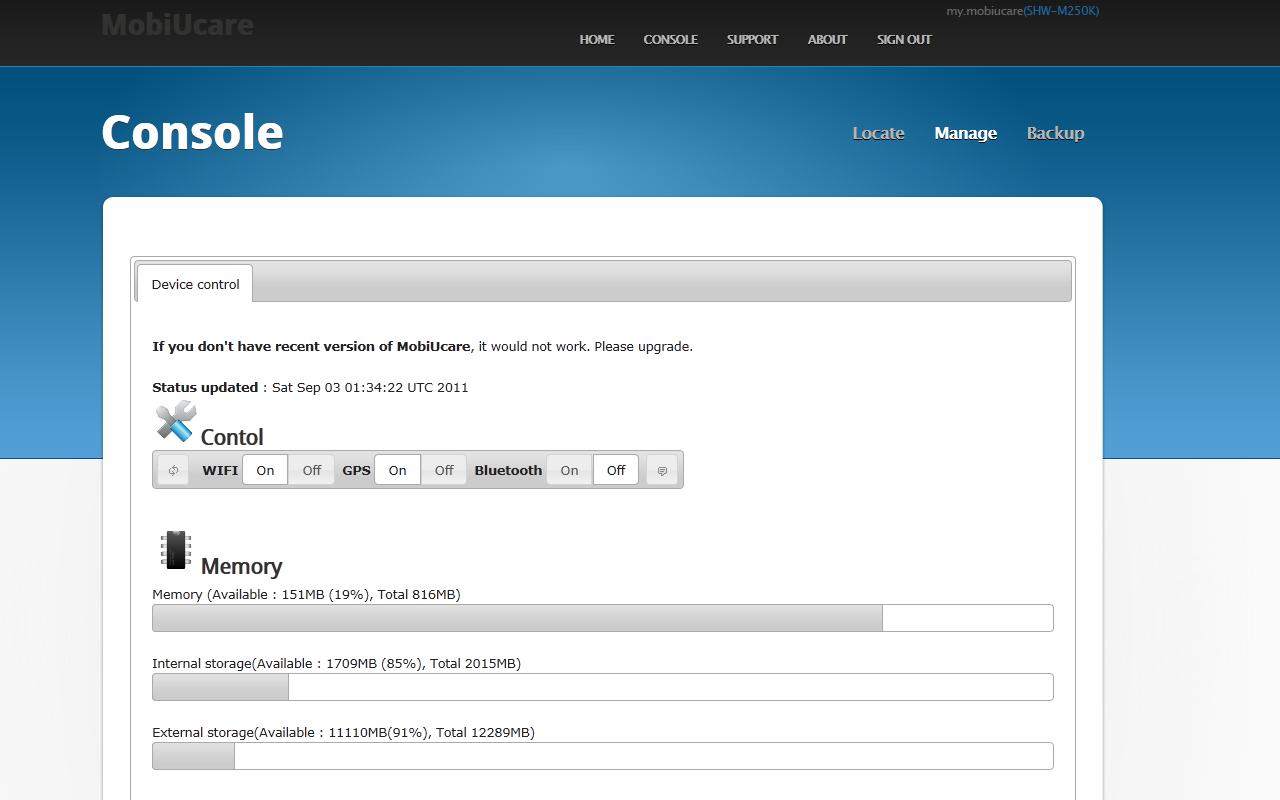
Task: Open the SUPPORT menu item
Action: (752, 40)
